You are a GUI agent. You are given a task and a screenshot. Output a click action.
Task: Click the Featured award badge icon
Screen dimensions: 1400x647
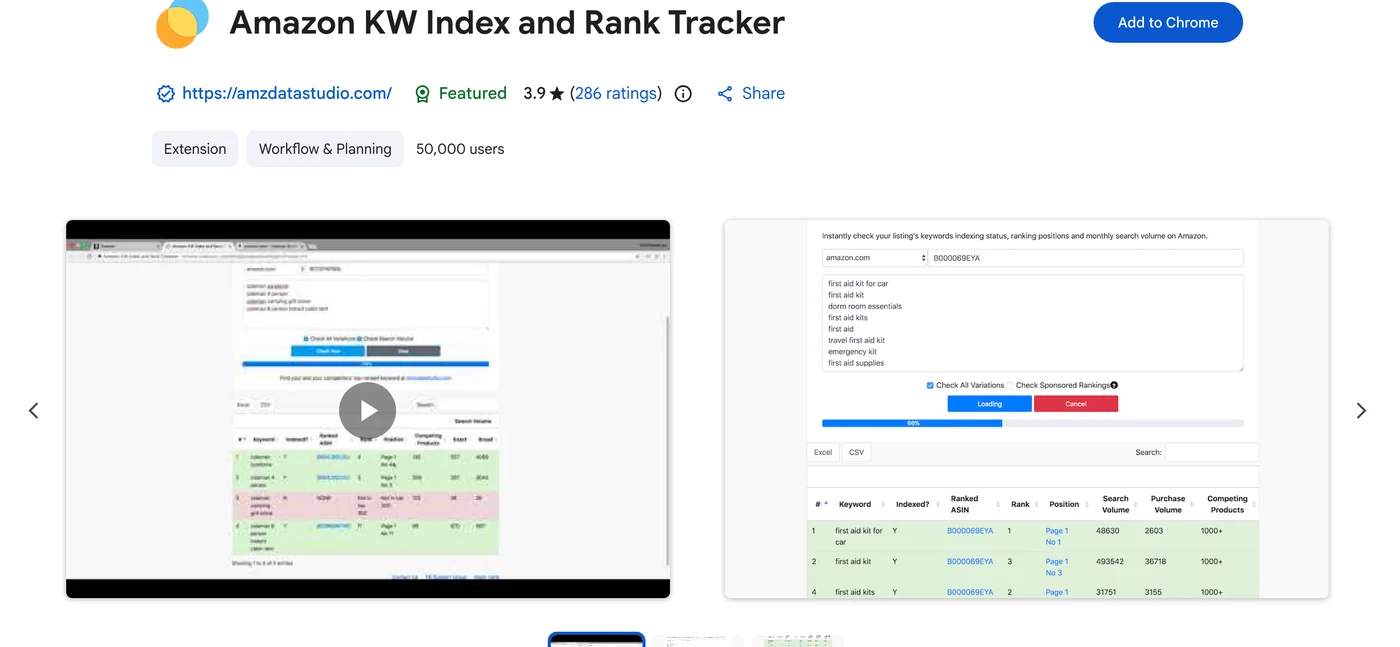click(x=422, y=93)
